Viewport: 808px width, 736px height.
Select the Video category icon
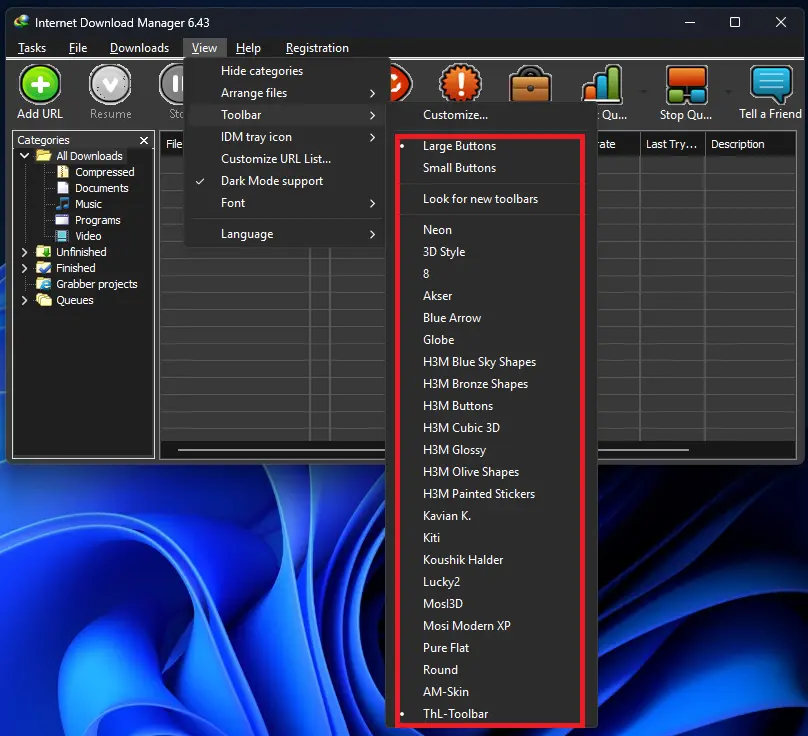coord(62,236)
